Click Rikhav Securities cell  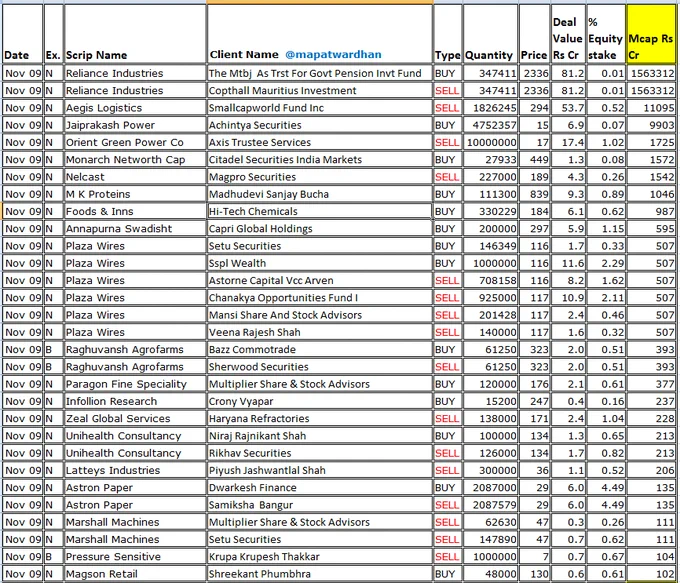coord(320,453)
